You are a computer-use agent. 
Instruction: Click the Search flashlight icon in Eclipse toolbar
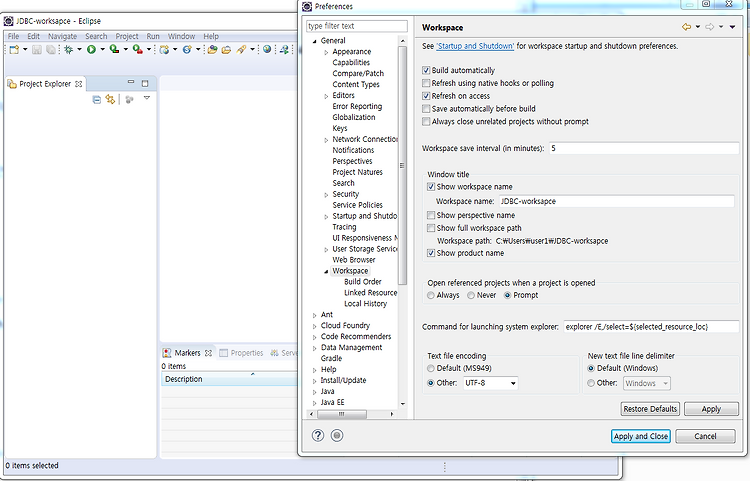click(x=242, y=49)
